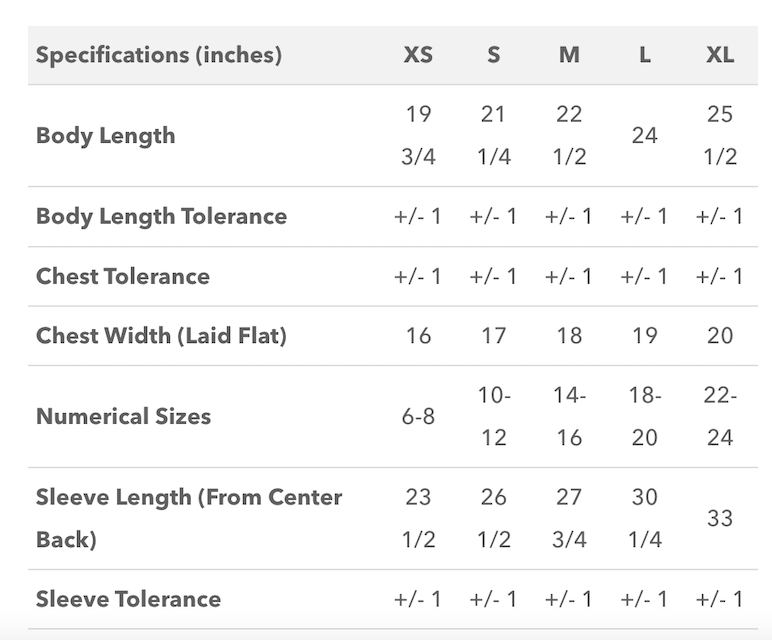Click the Sleeve Length value 33 for XL
The height and width of the screenshot is (640, 772).
[720, 518]
